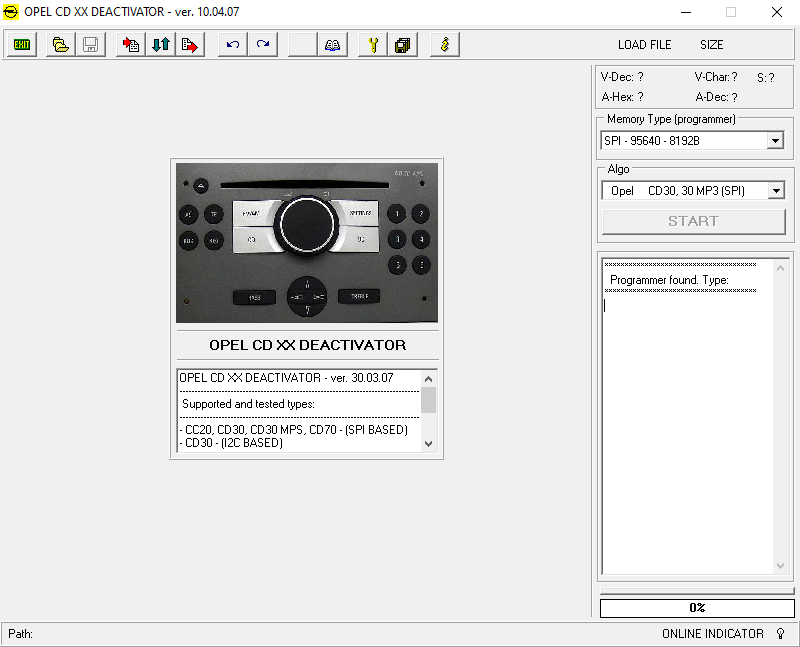Click the log panel scrollbar down arrow
This screenshot has width=800, height=647.
tap(780, 565)
